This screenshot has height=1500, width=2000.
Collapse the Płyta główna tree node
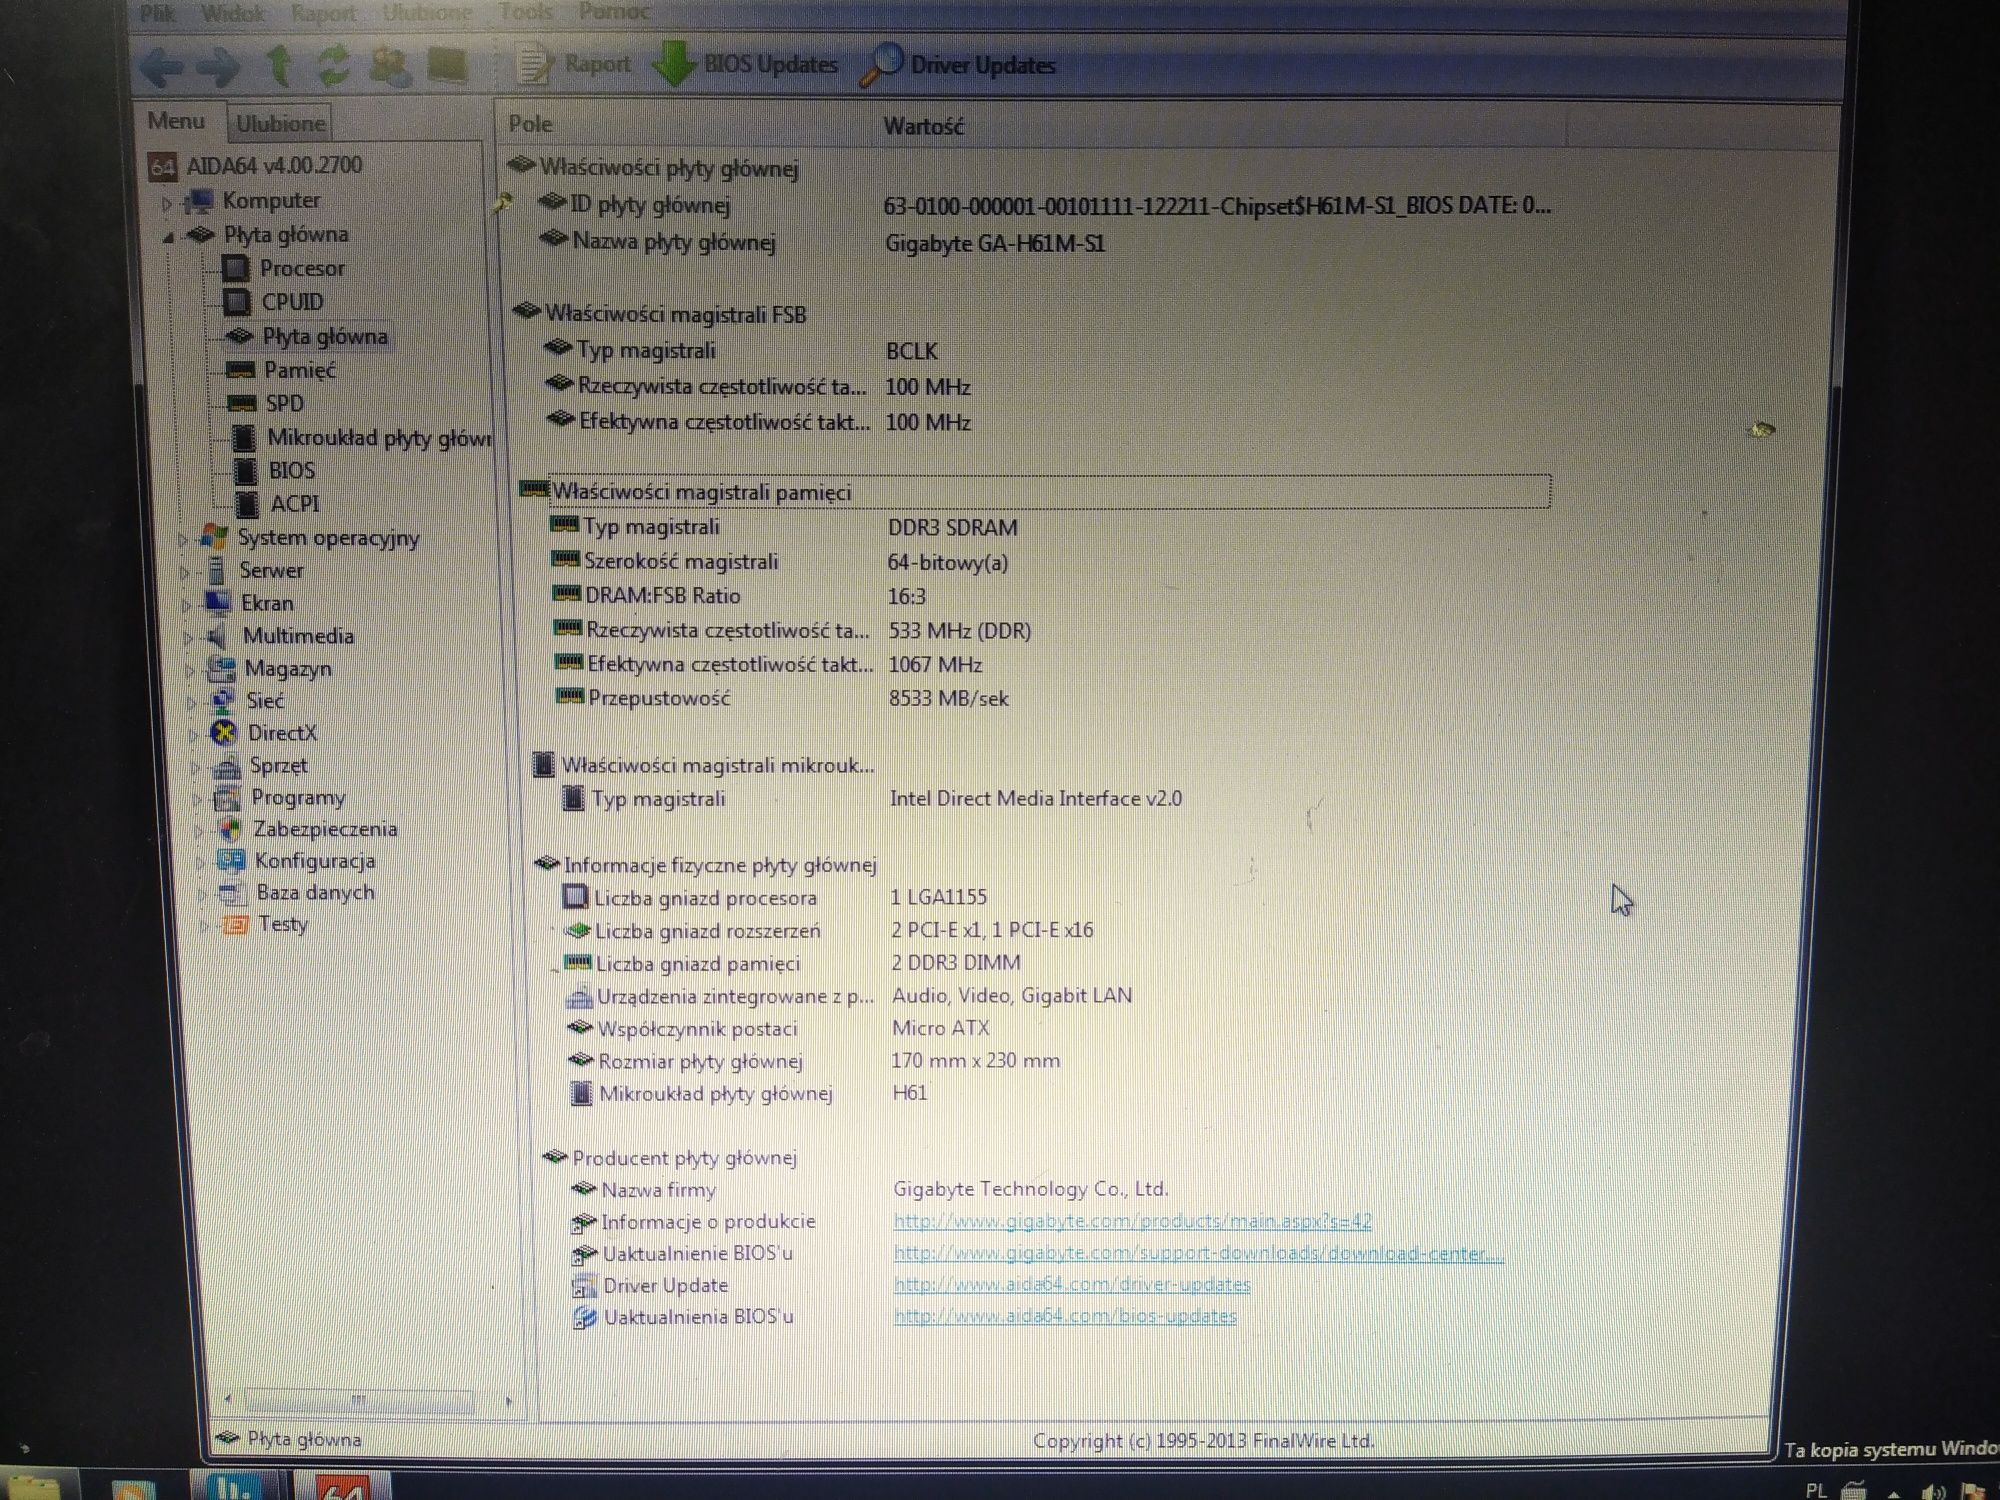coord(168,237)
